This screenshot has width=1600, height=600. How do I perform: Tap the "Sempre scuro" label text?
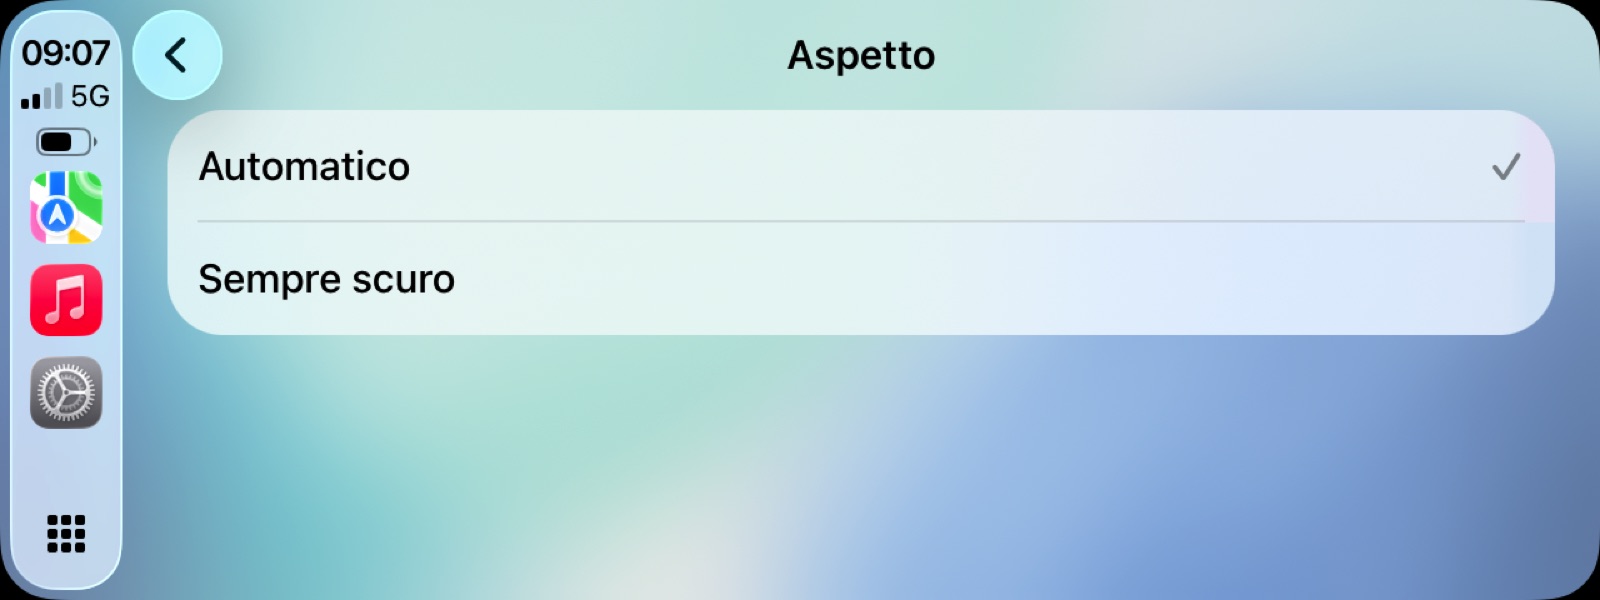tap(326, 279)
